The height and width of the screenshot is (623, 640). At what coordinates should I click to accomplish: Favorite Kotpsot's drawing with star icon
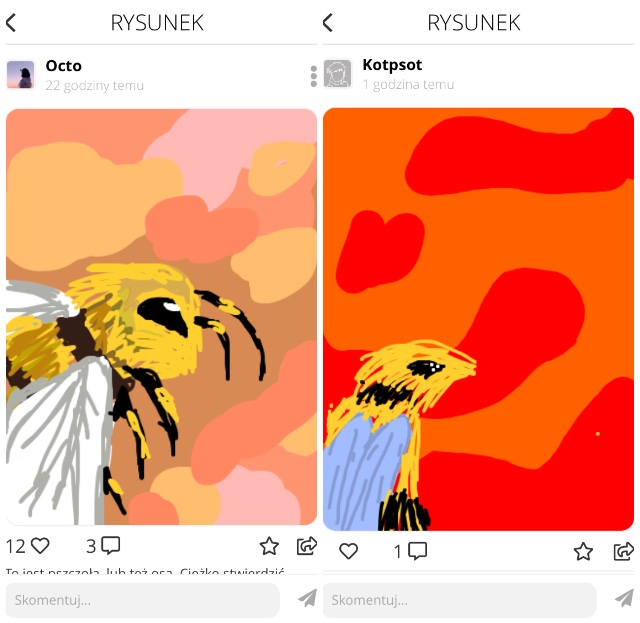coord(583,552)
